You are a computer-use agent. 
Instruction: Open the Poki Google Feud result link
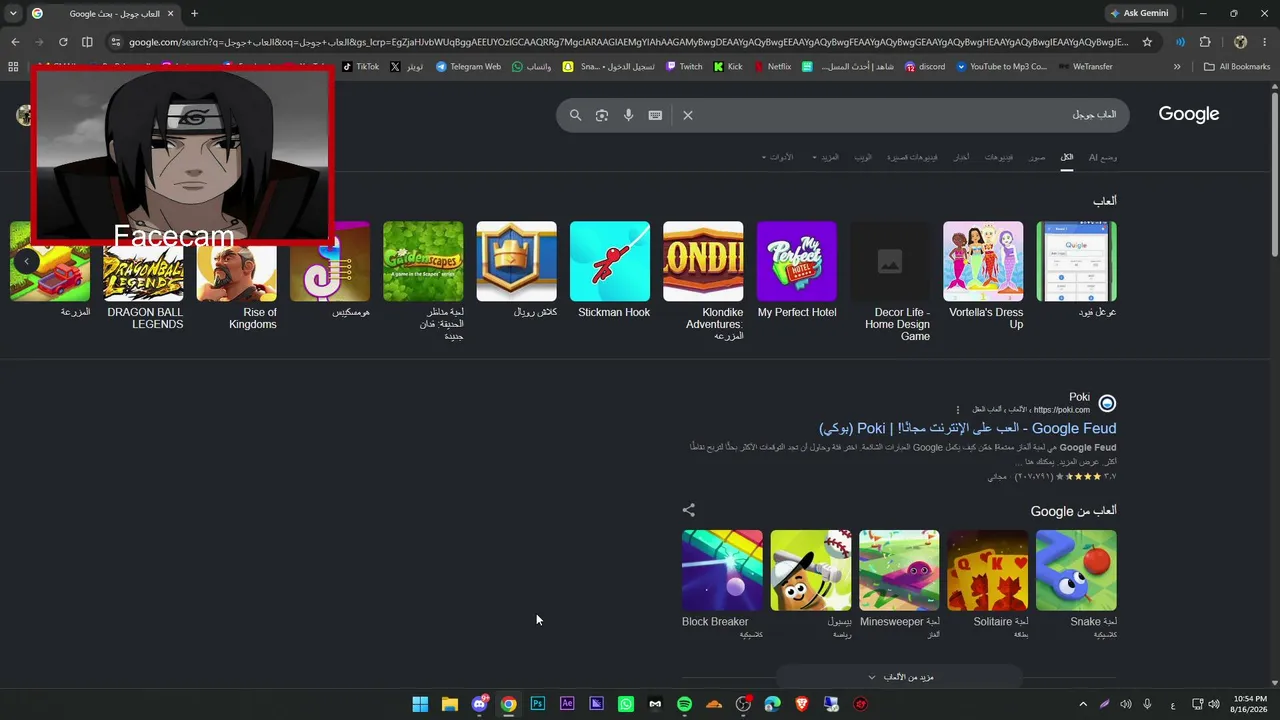point(967,428)
